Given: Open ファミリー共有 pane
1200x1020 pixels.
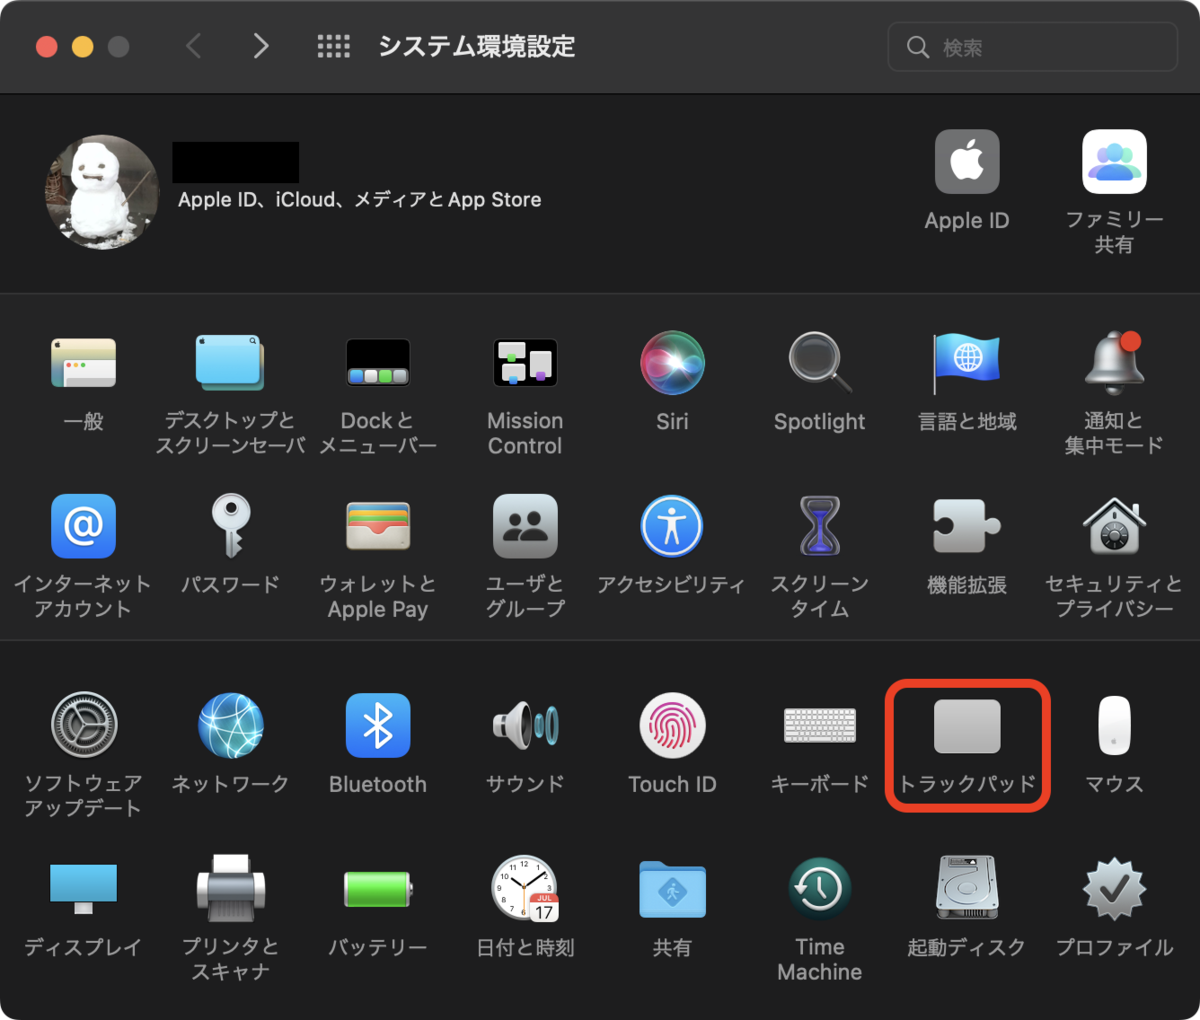Looking at the screenshot, I should 1114,162.
